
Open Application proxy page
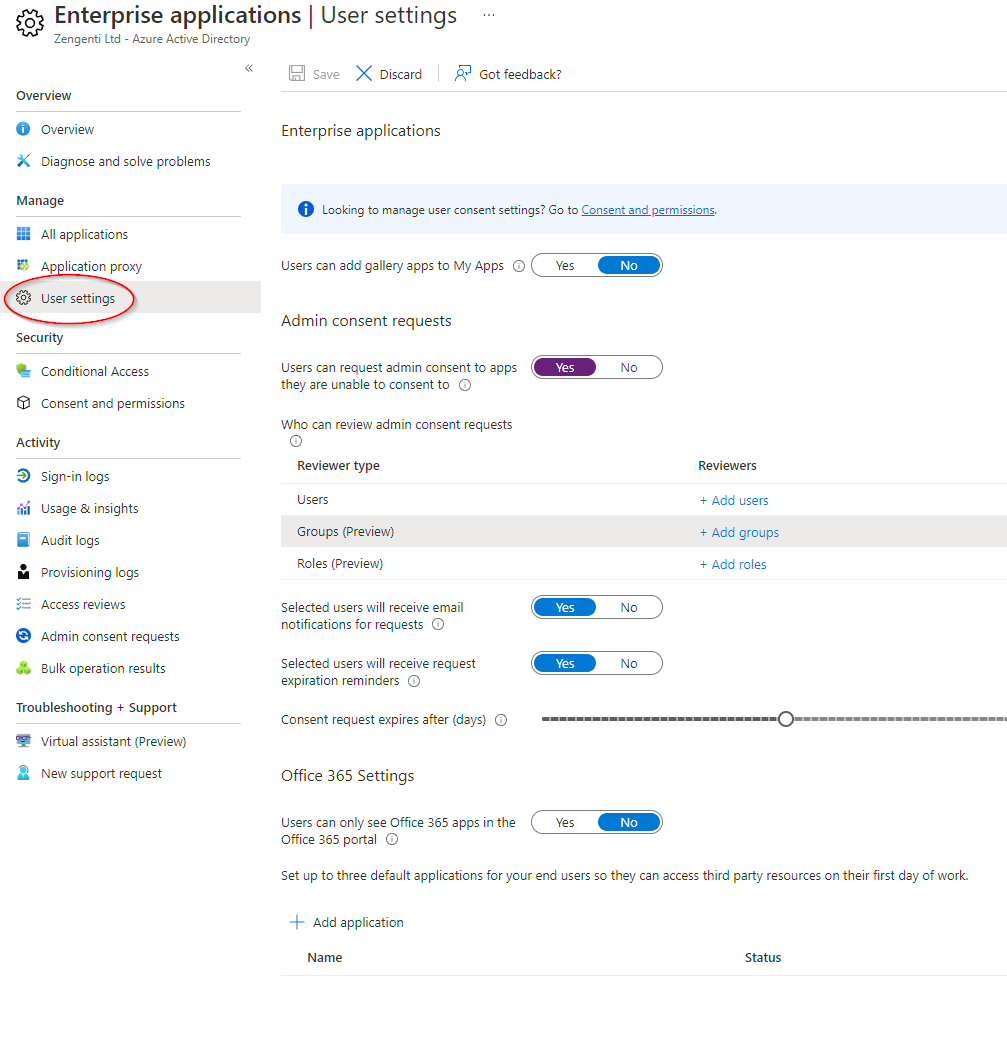tap(91, 266)
